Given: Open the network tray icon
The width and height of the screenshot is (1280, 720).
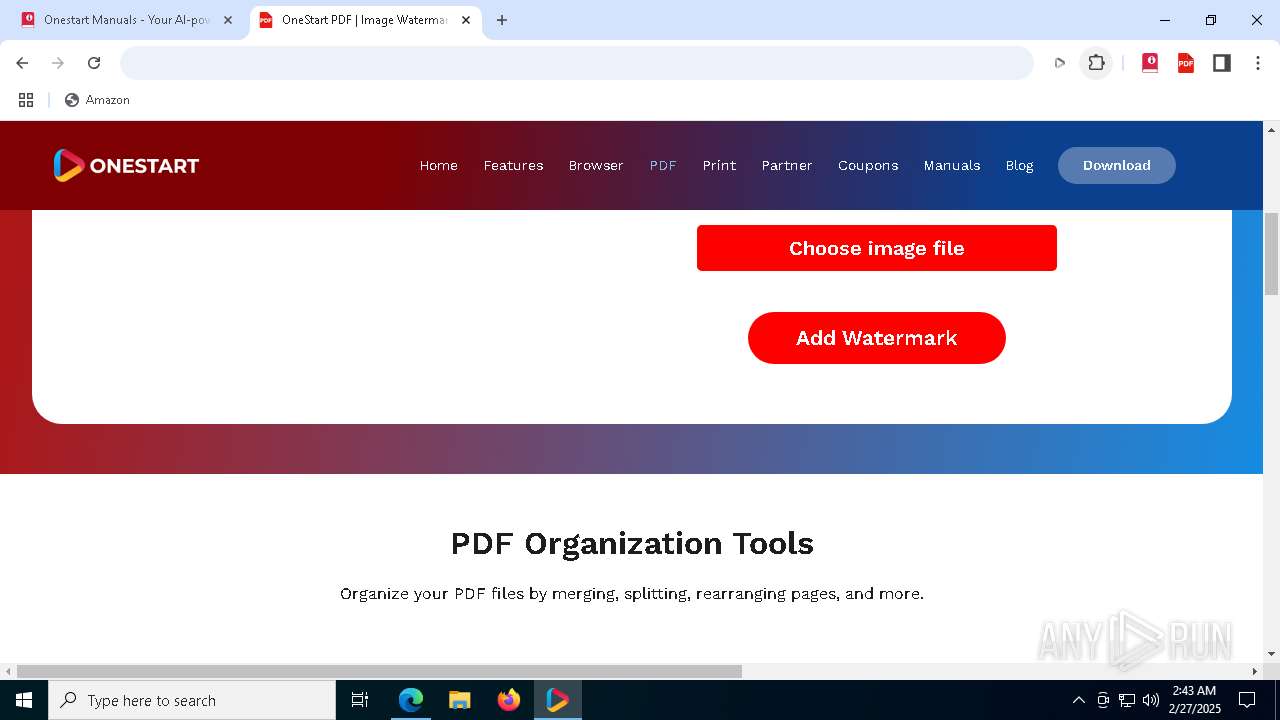Looking at the screenshot, I should click(1127, 700).
